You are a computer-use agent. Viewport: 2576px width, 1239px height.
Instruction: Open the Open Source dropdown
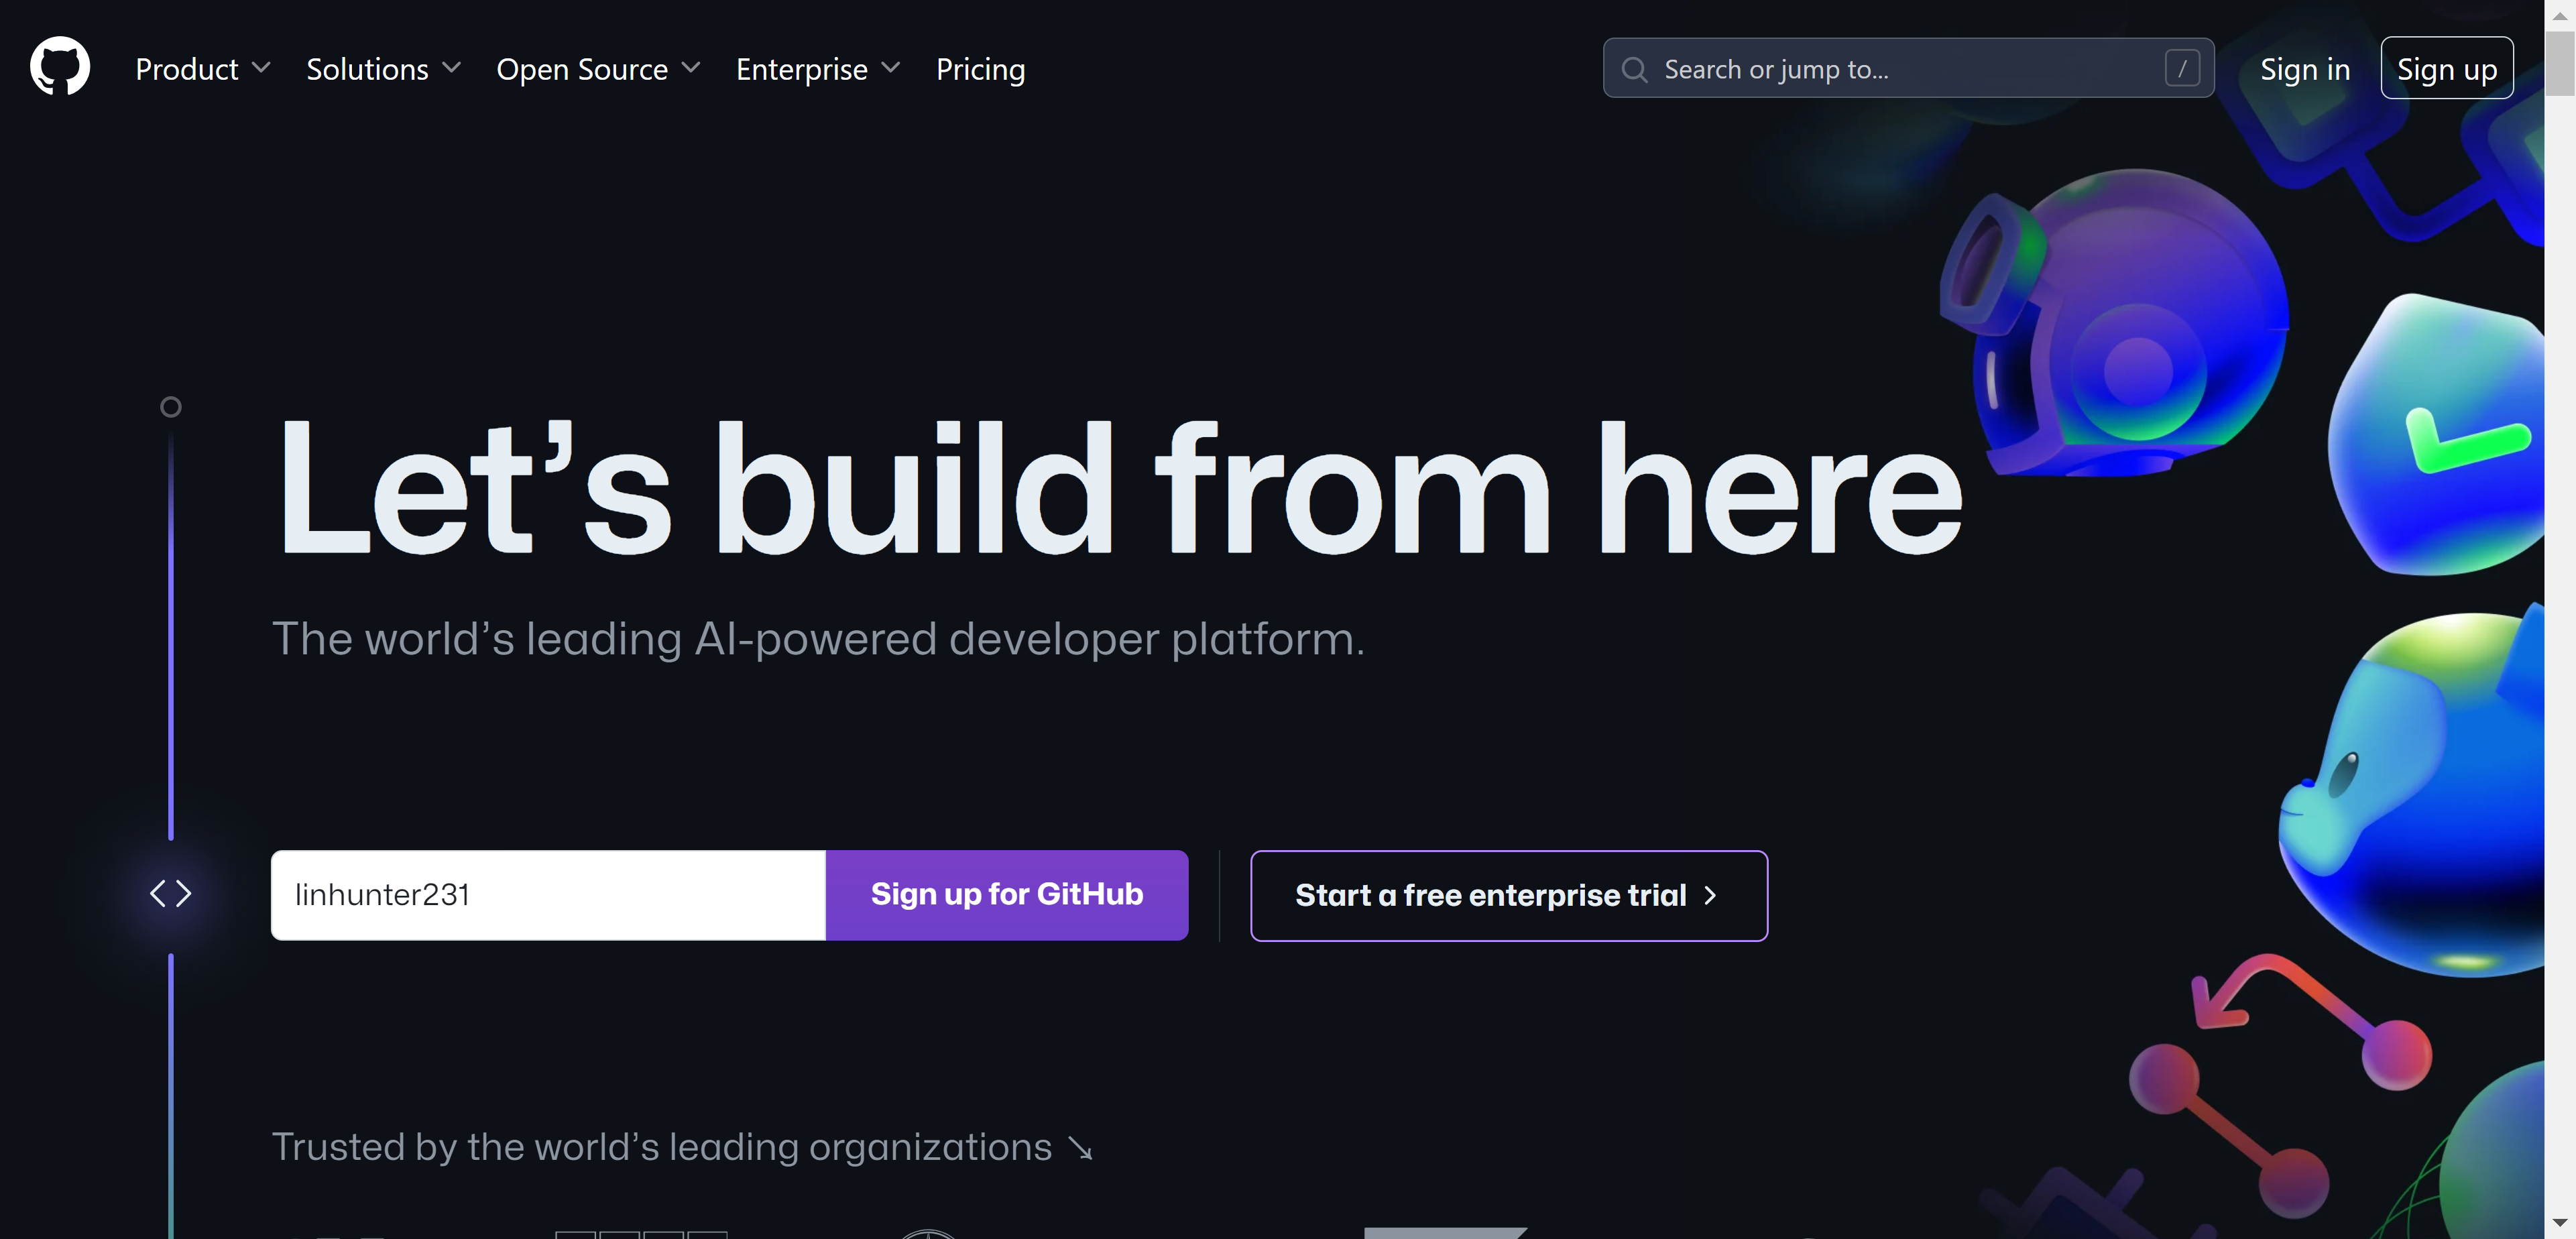[597, 69]
